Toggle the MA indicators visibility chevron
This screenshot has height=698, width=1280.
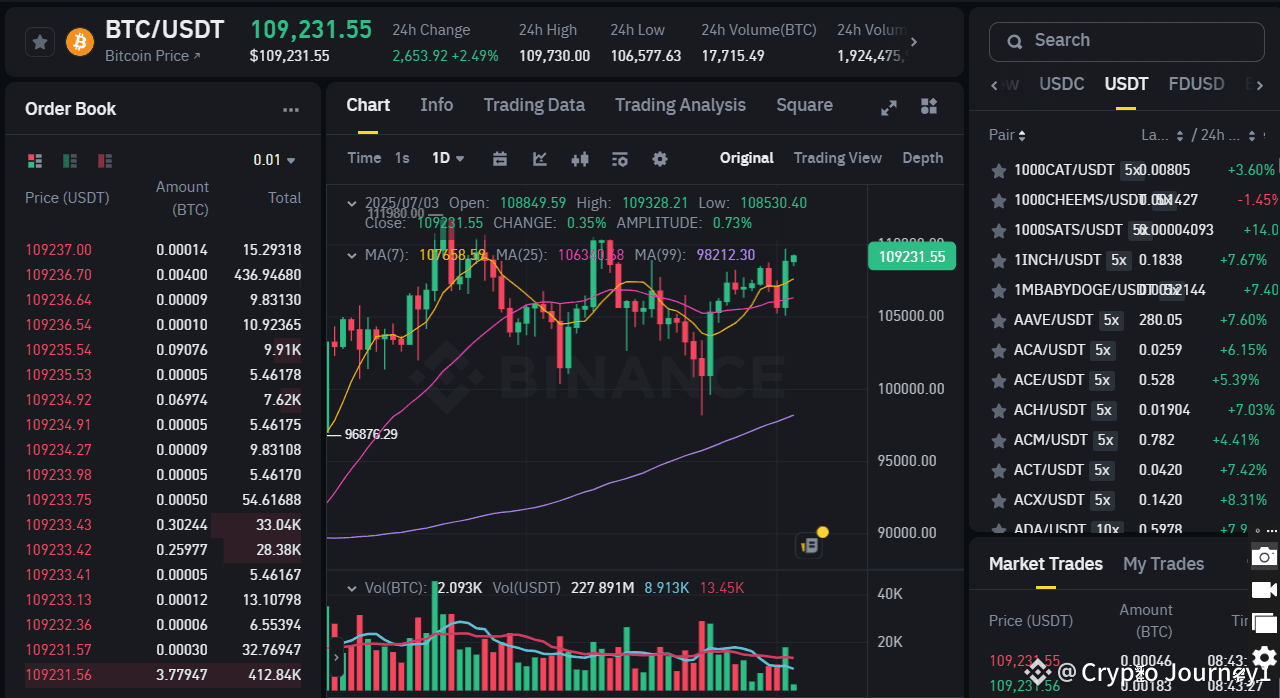pos(352,253)
